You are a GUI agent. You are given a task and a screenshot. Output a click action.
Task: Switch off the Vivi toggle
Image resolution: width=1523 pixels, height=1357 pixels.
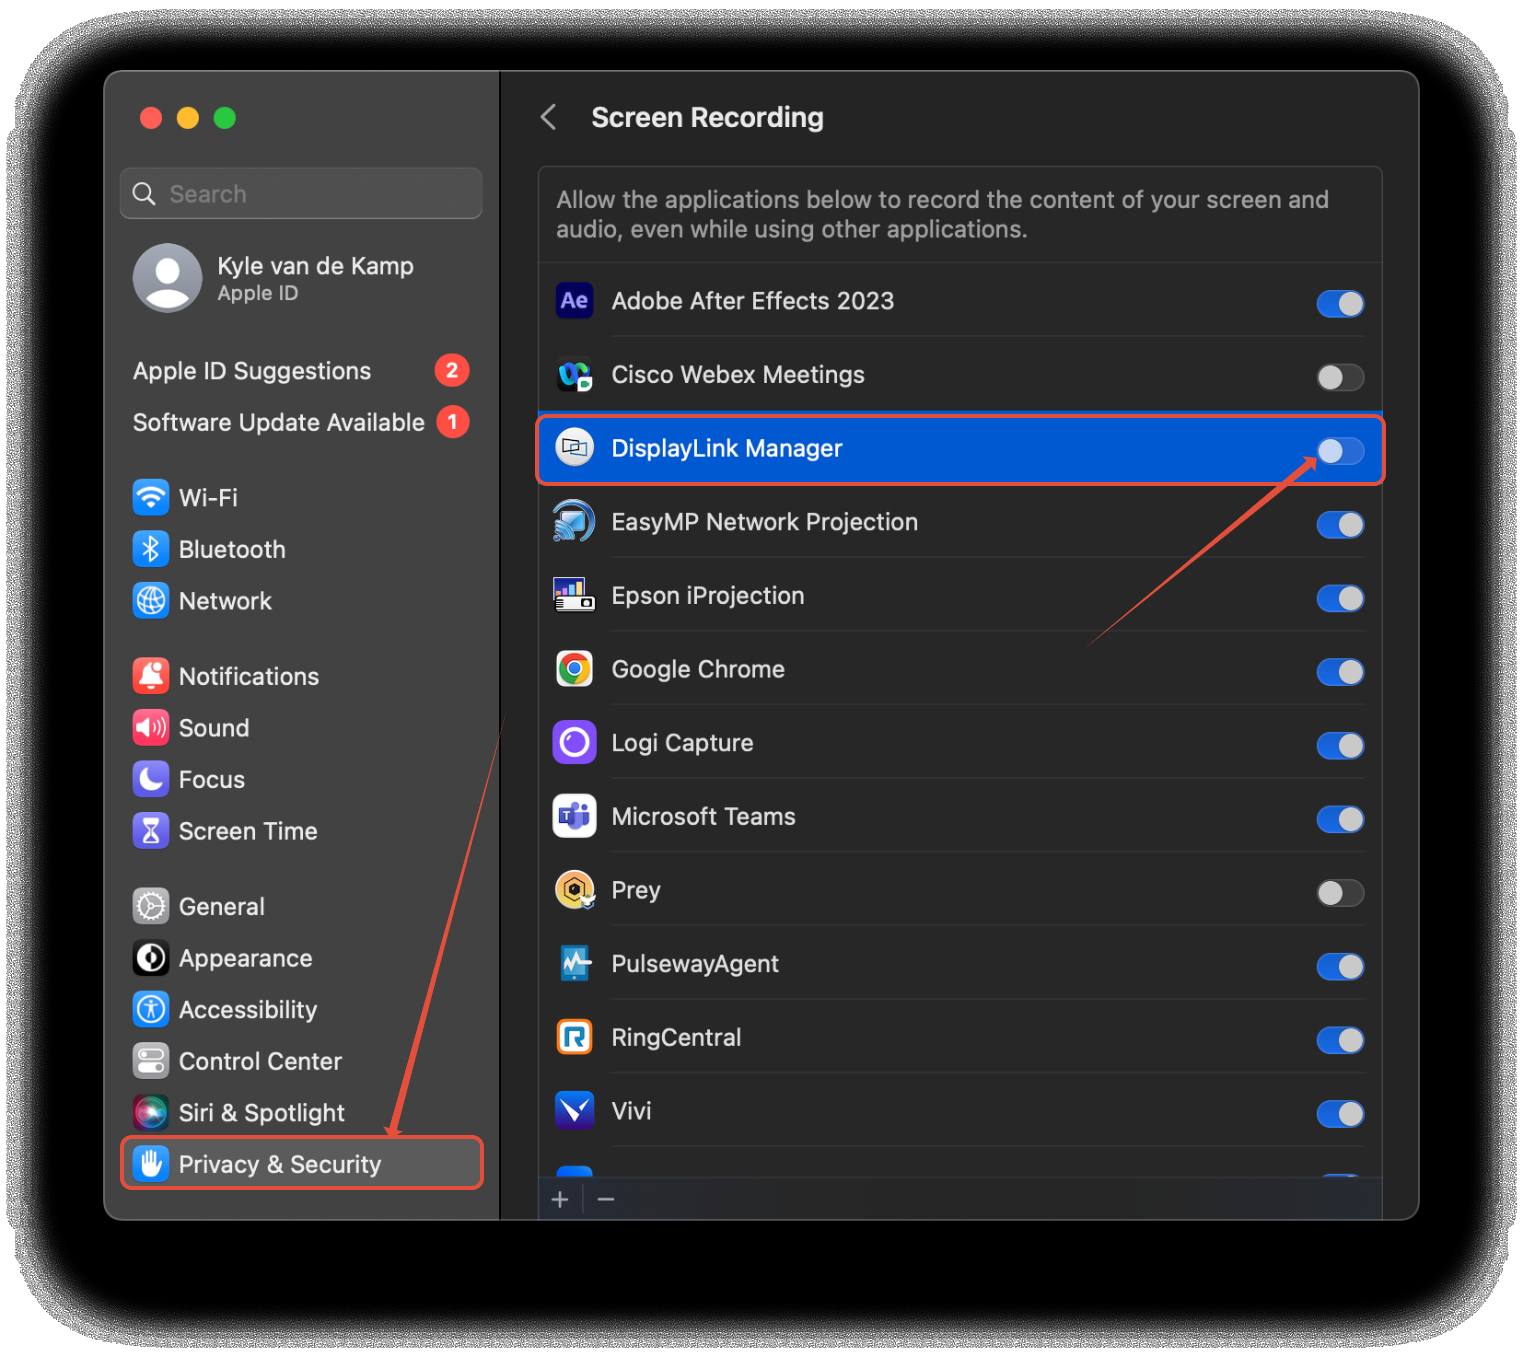click(x=1340, y=1113)
